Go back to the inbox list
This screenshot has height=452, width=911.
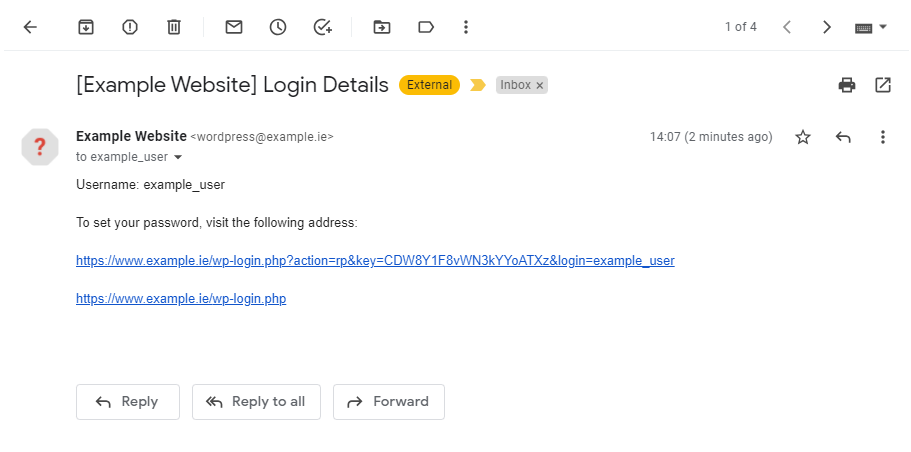coord(30,27)
